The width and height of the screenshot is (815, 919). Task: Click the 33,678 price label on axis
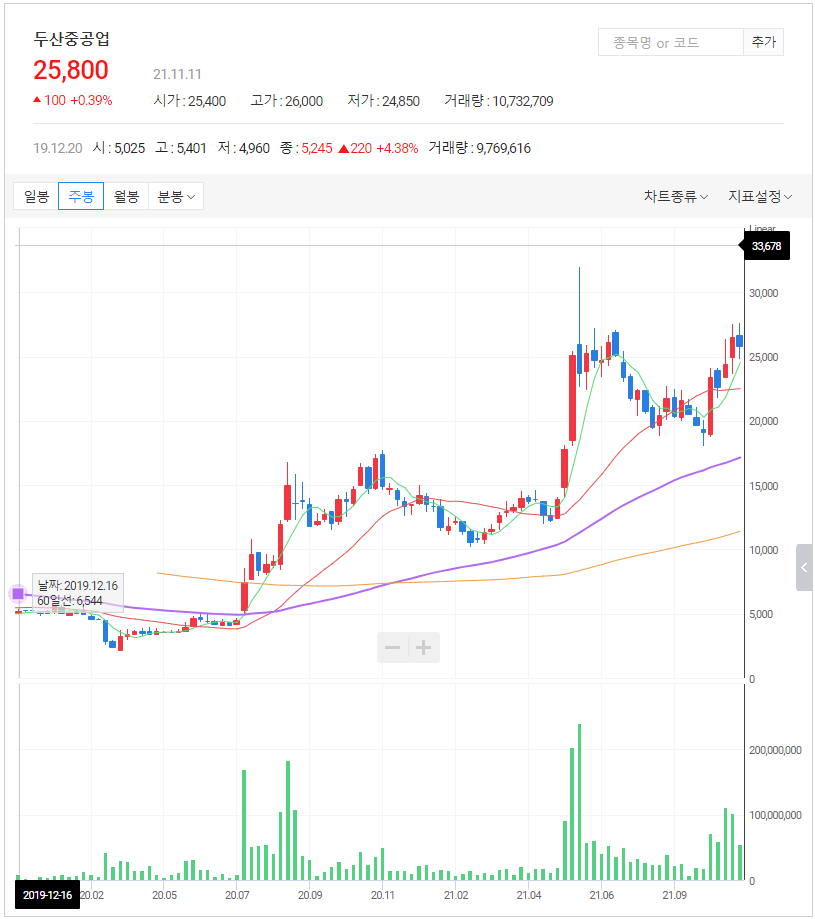(x=766, y=246)
